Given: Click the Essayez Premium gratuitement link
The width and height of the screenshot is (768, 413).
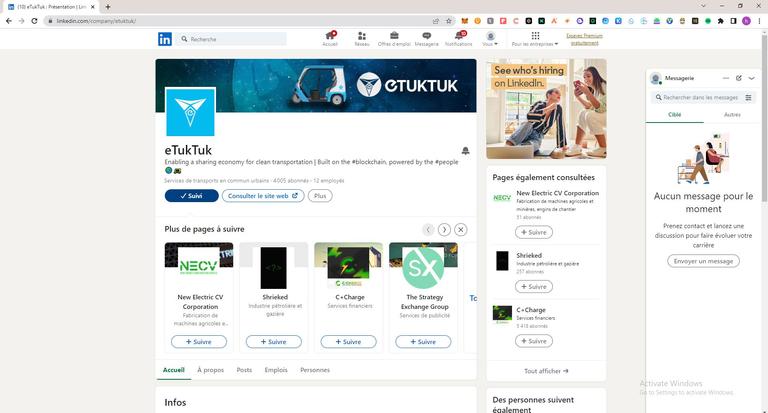Looking at the screenshot, I should click(x=584, y=39).
